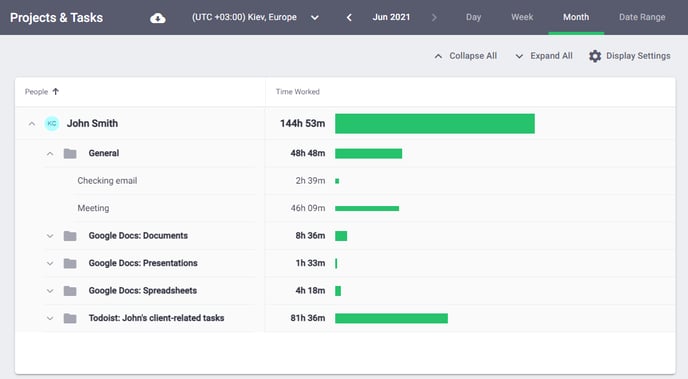
Task: Click the General folder icon
Action: 70,154
